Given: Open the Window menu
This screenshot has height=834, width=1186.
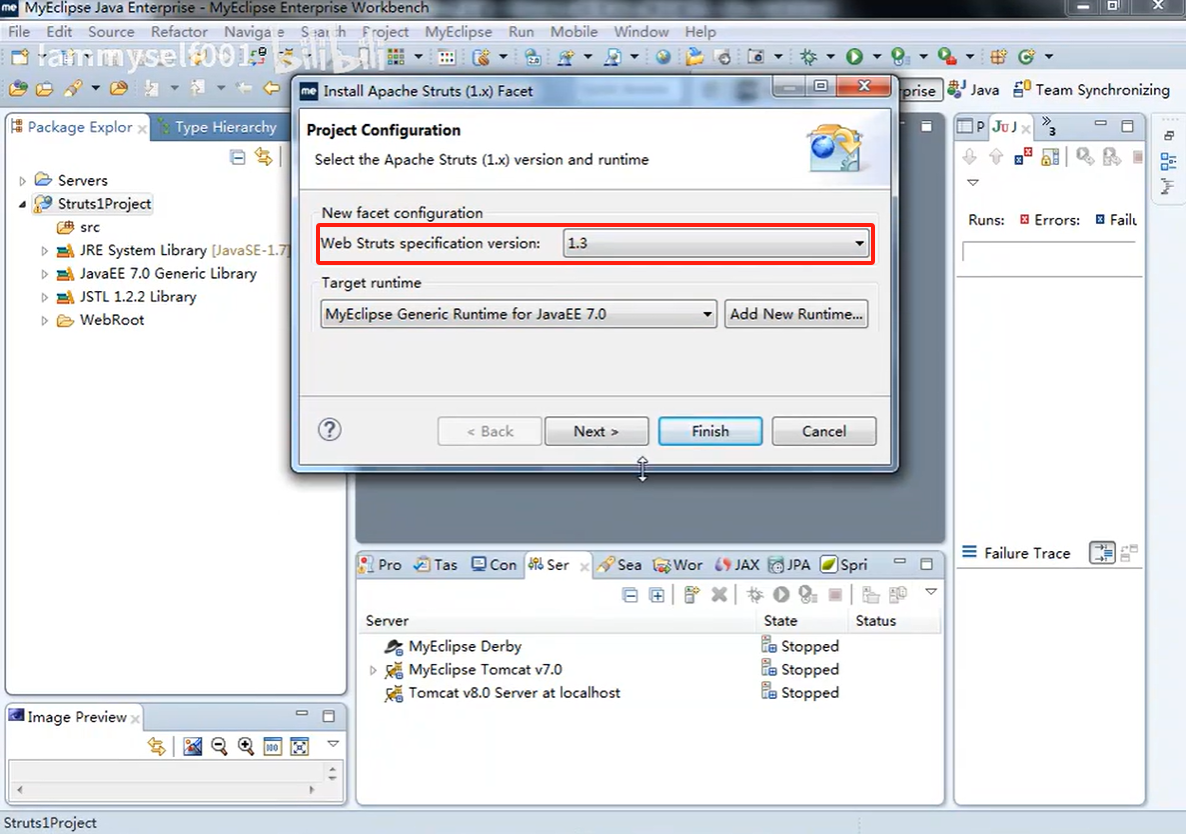Looking at the screenshot, I should click(641, 32).
